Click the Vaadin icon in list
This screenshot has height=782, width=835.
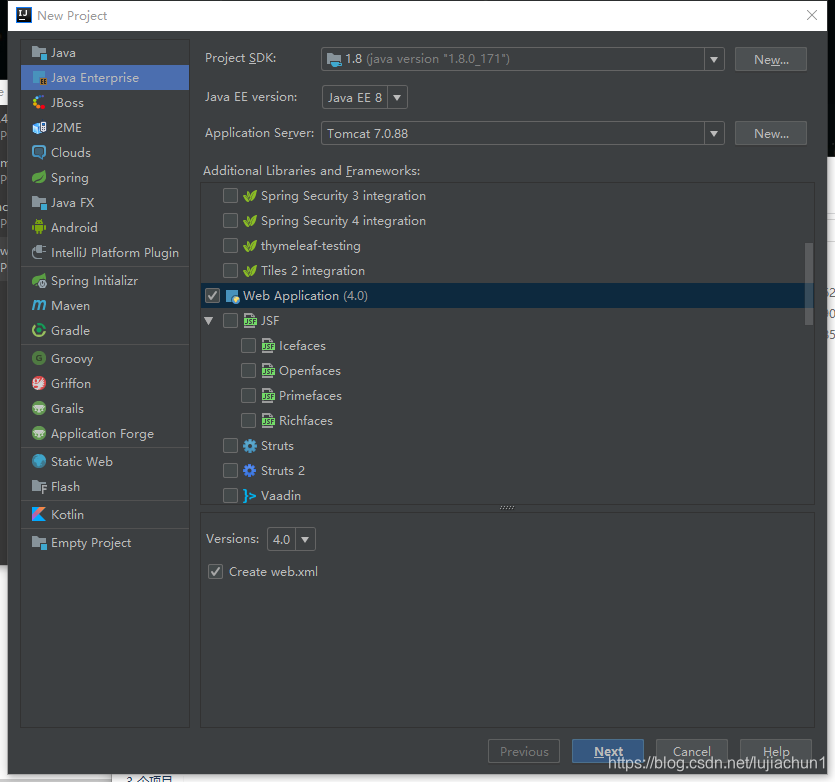pos(249,496)
